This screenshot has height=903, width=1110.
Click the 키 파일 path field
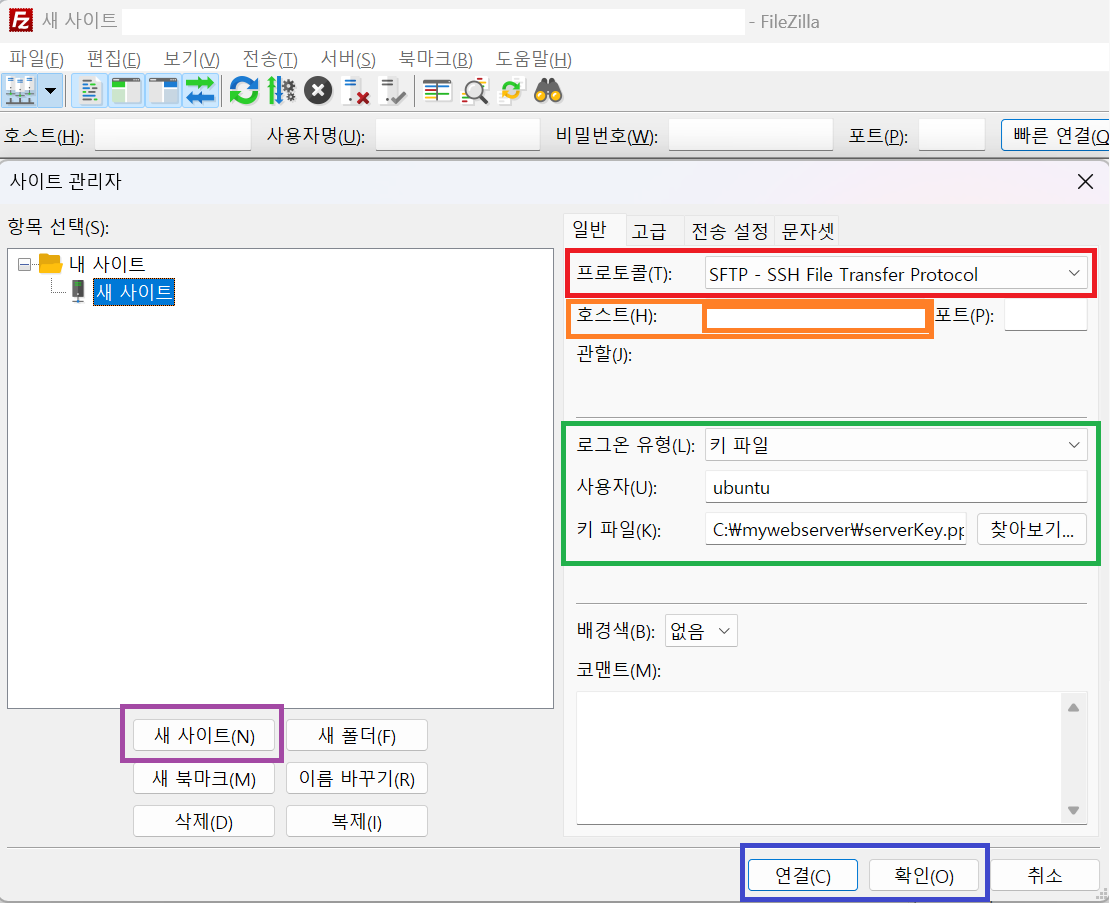836,529
